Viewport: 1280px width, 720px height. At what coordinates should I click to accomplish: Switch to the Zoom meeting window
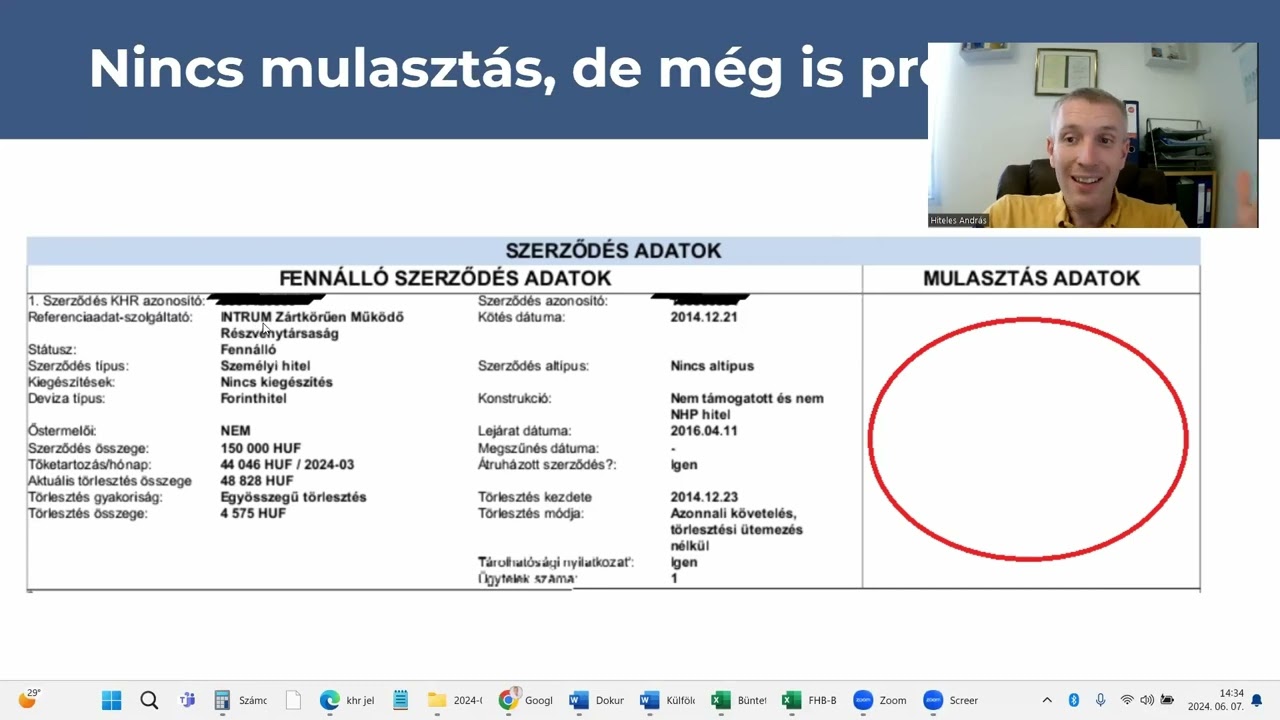pyautogui.click(x=880, y=700)
